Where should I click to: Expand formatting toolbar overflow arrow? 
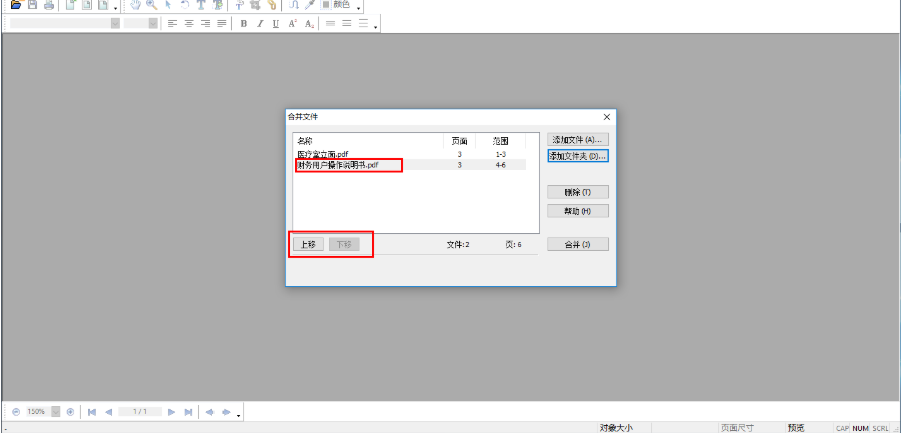(x=376, y=27)
